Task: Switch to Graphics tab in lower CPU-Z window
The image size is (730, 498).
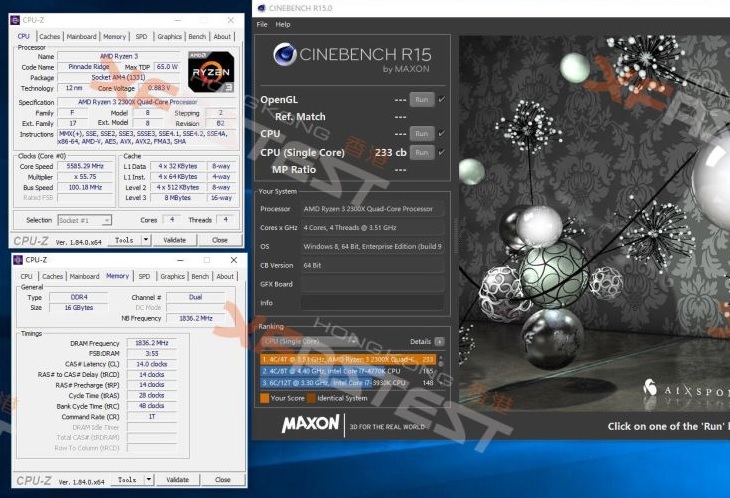Action: click(x=172, y=276)
